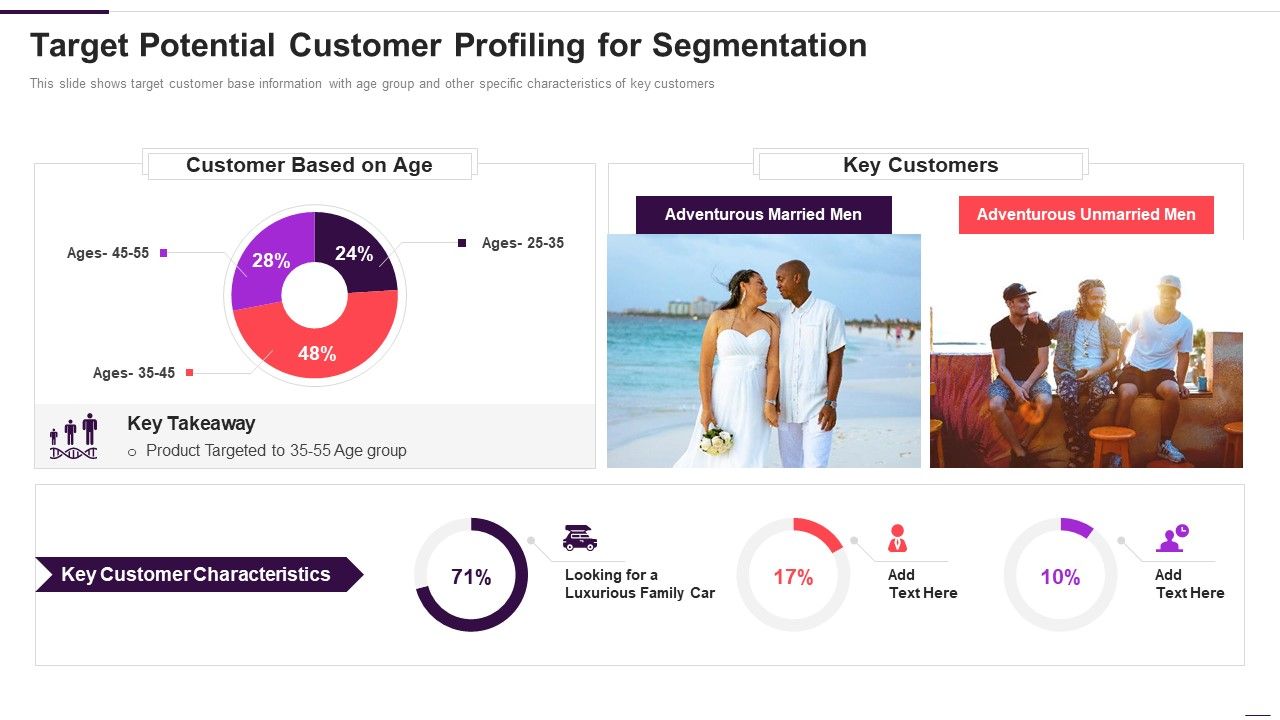Select the 24% dark donut chart segment
The image size is (1280, 720).
point(356,254)
